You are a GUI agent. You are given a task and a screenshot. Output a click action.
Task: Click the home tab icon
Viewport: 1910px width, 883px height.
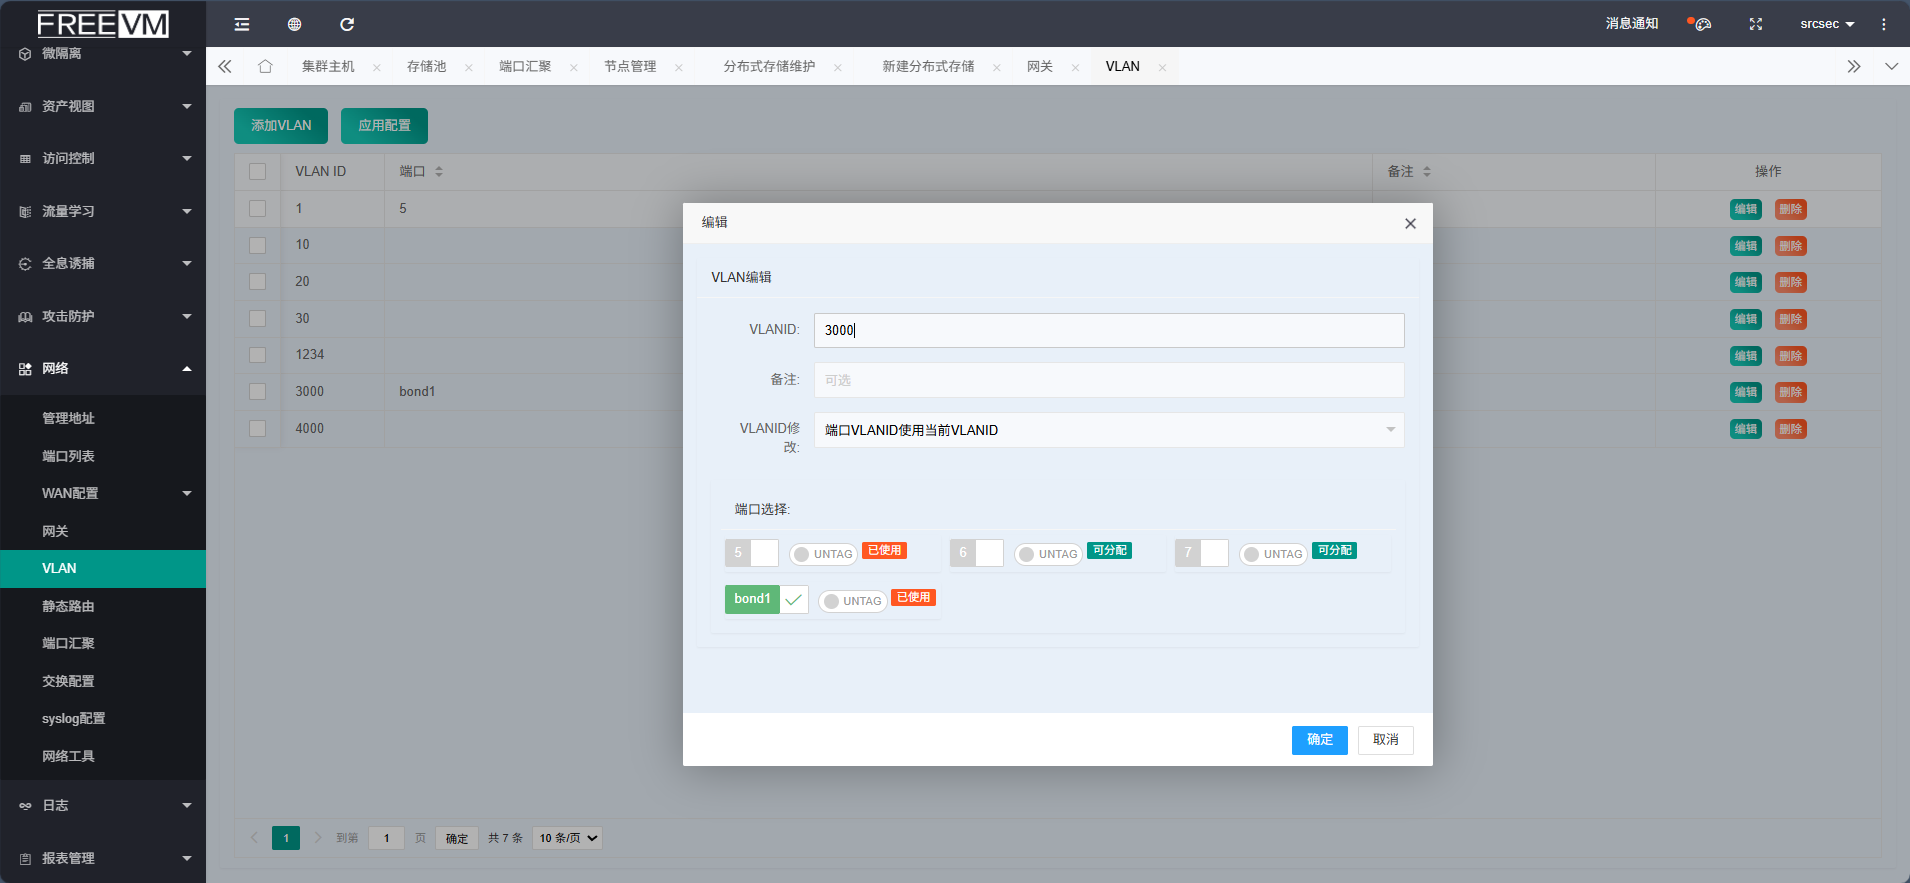[x=265, y=66]
